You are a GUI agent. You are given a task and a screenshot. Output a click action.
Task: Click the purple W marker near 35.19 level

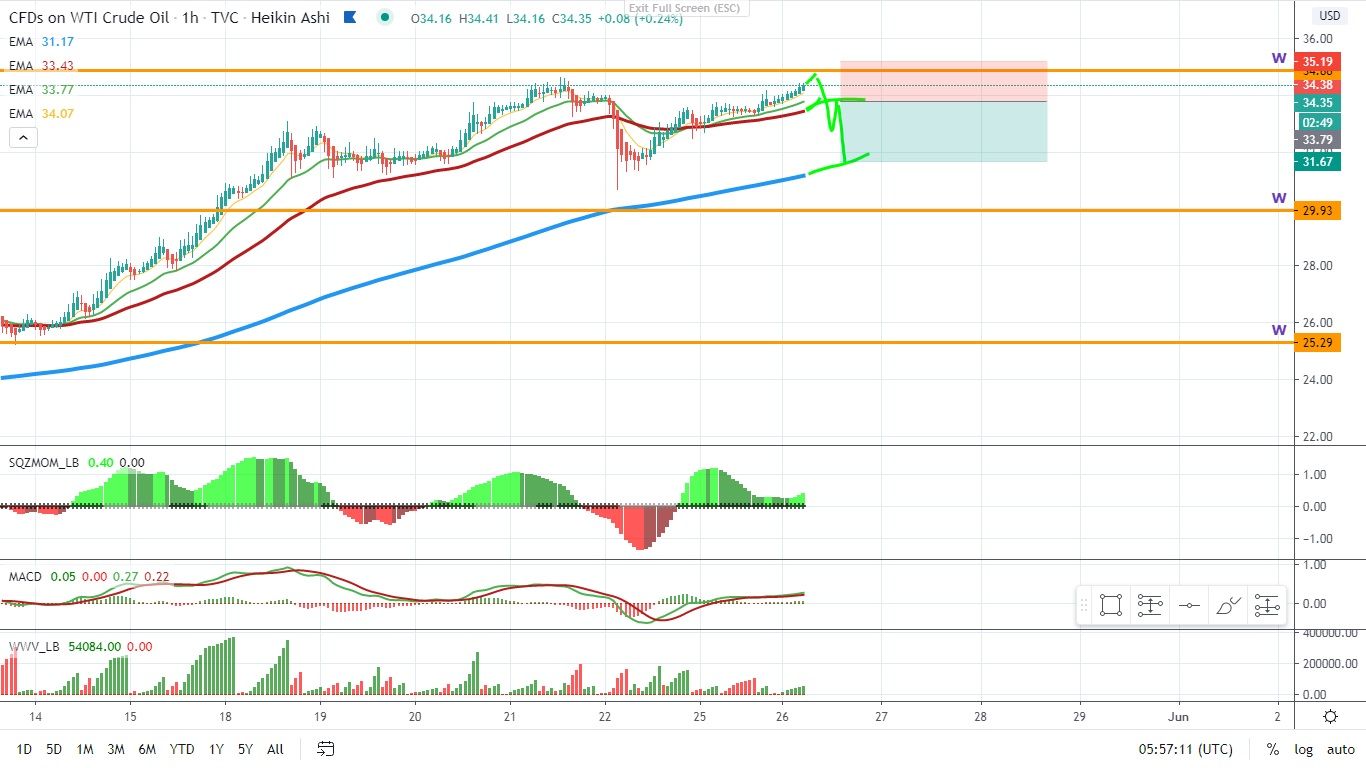1278,58
